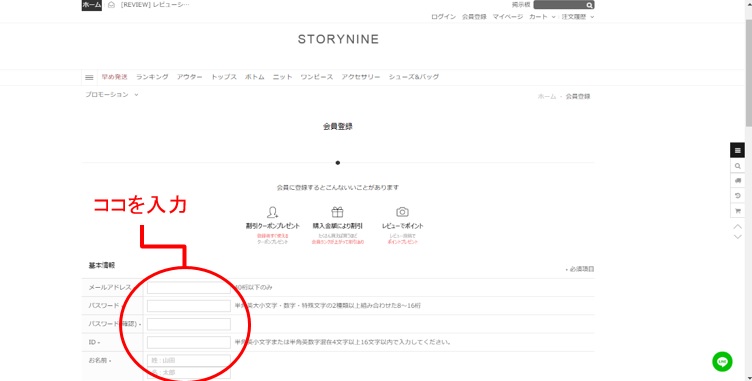Click the ホーム breadcrumb link
The height and width of the screenshot is (381, 752).
click(547, 96)
